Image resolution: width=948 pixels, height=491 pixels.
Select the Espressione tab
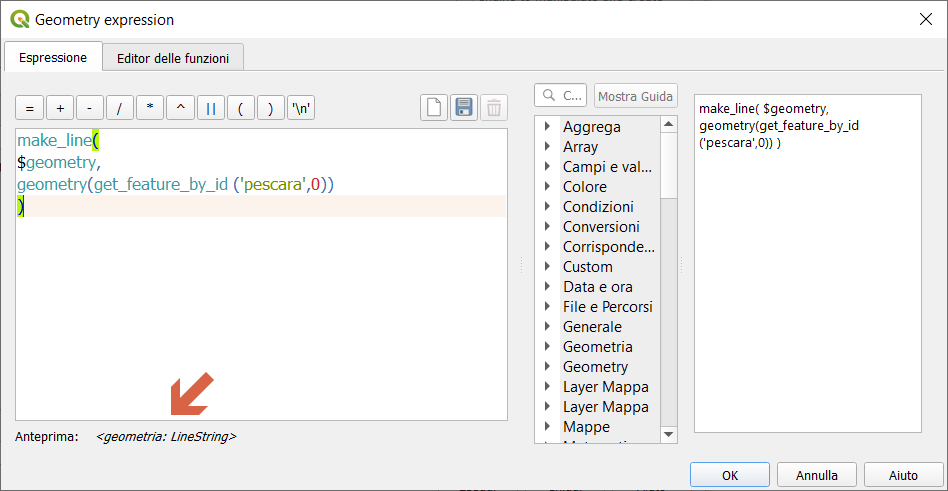[53, 58]
